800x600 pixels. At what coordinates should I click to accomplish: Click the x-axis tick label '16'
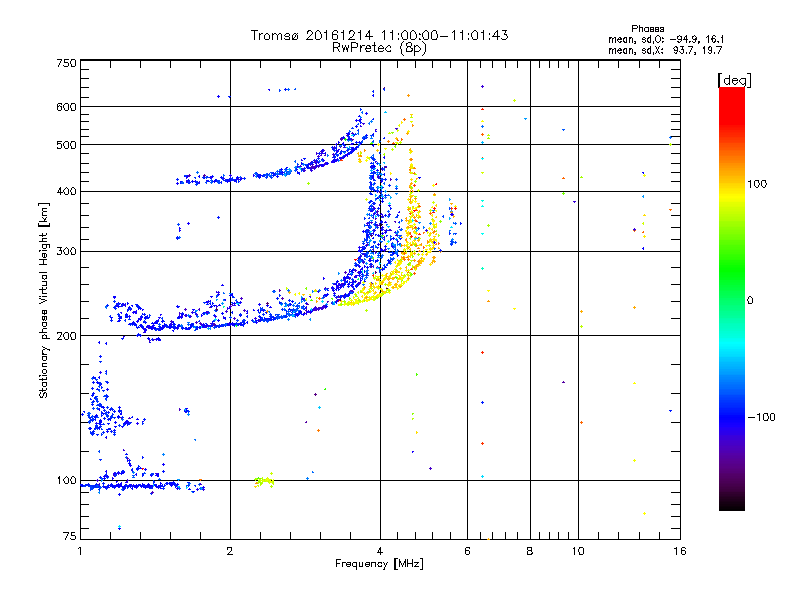[x=680, y=551]
